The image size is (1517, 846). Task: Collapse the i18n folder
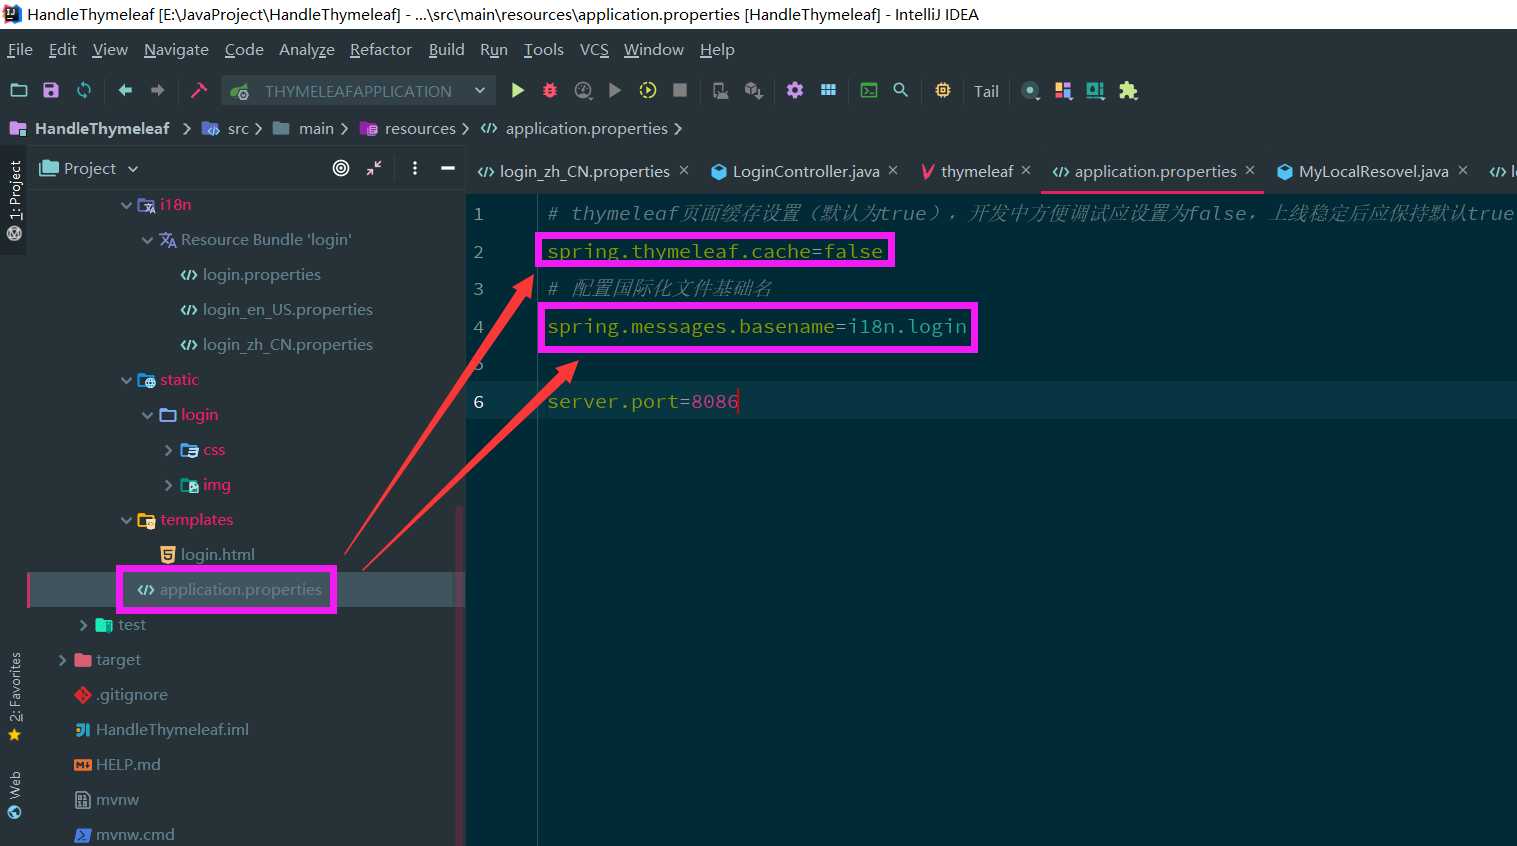(126, 205)
